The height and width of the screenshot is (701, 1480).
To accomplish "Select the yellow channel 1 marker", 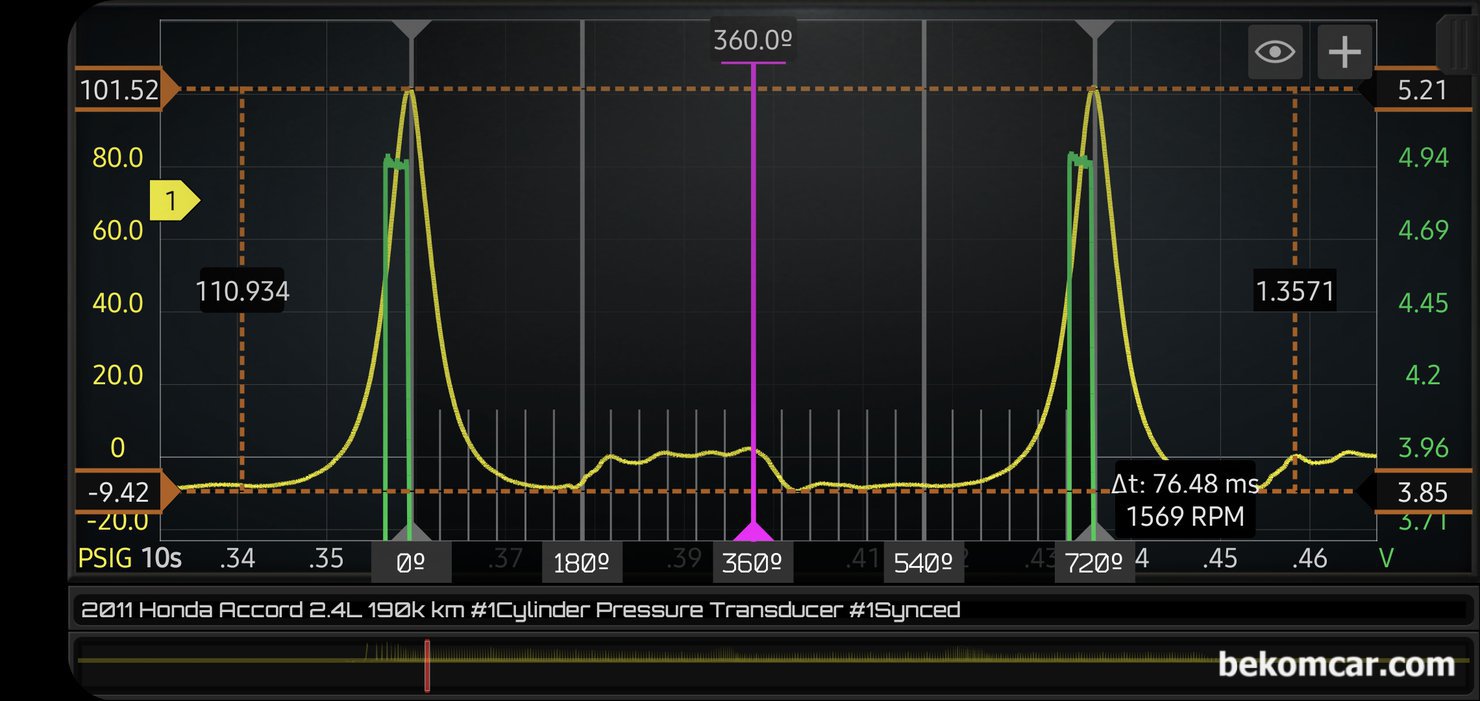I will pos(174,201).
